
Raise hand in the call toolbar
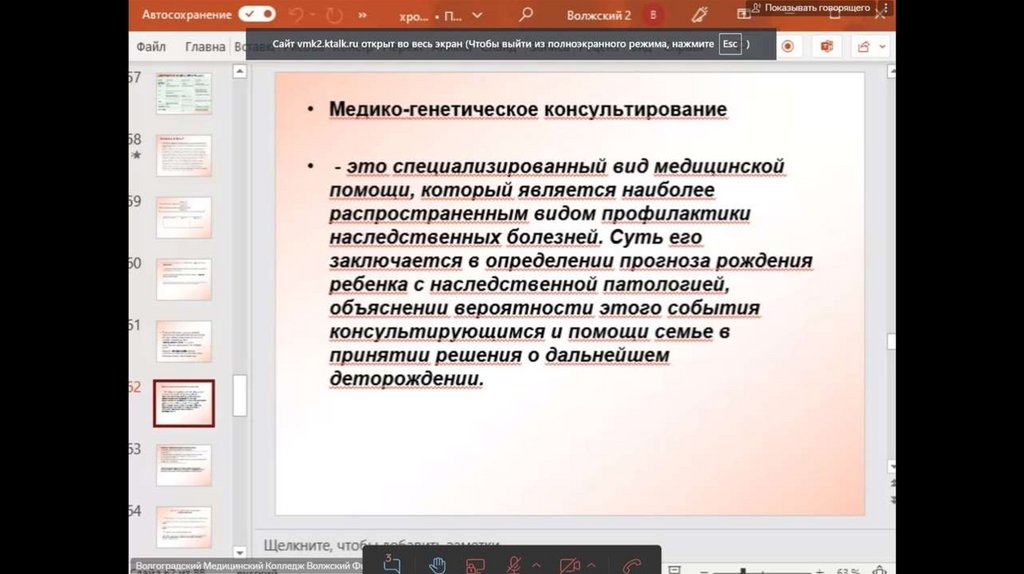coord(437,565)
